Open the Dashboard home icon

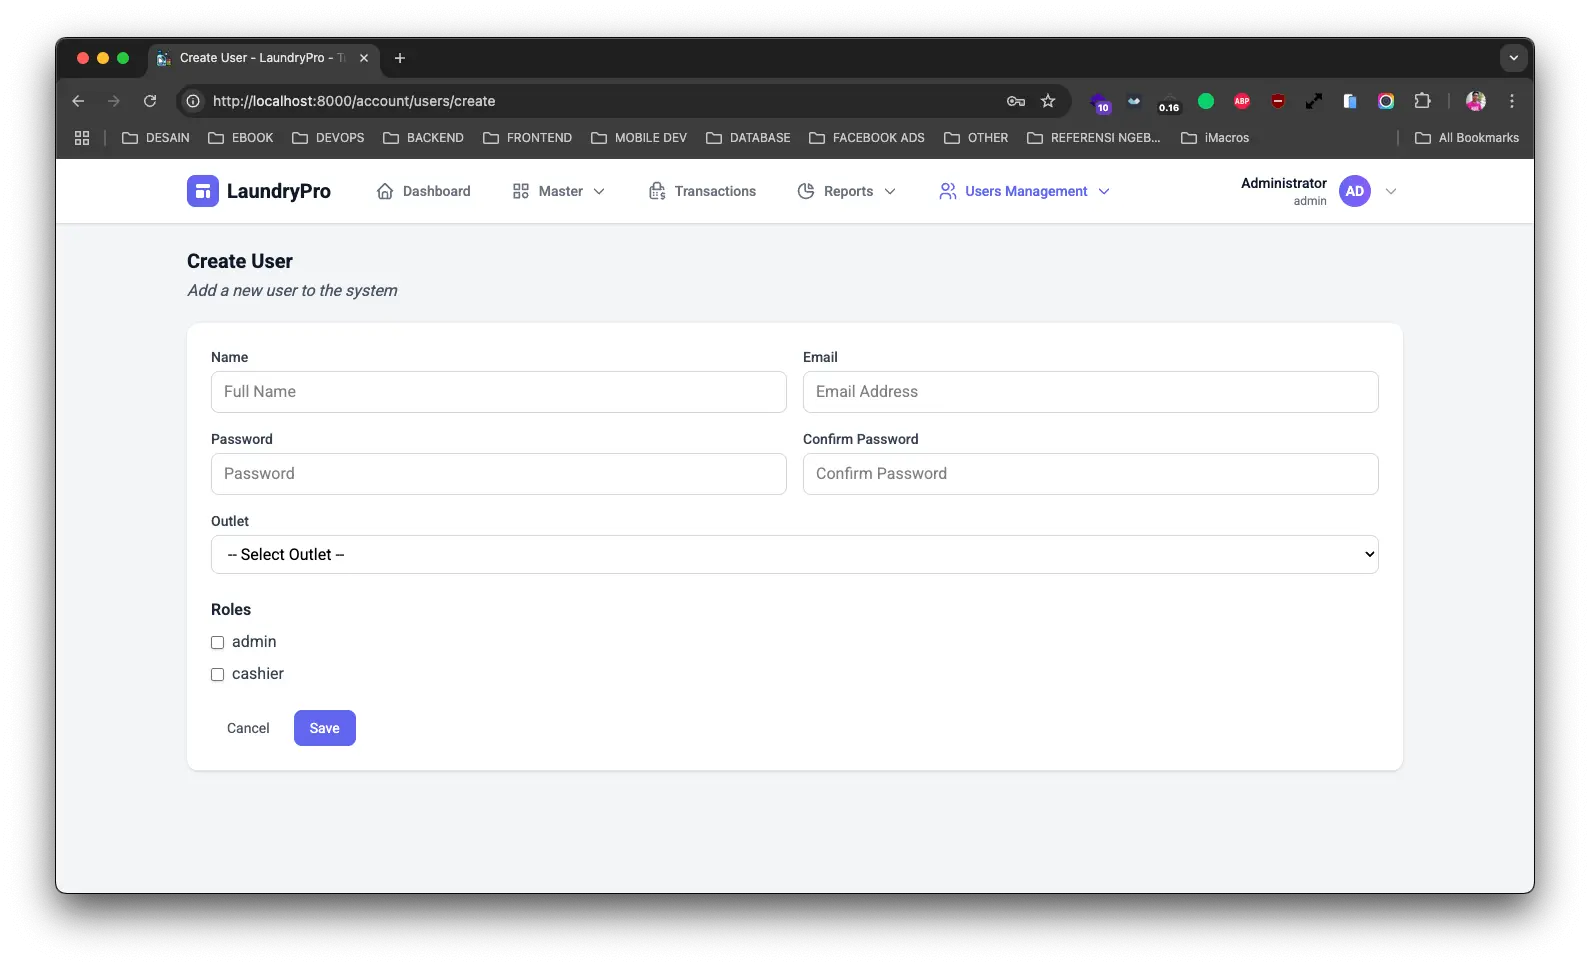385,191
